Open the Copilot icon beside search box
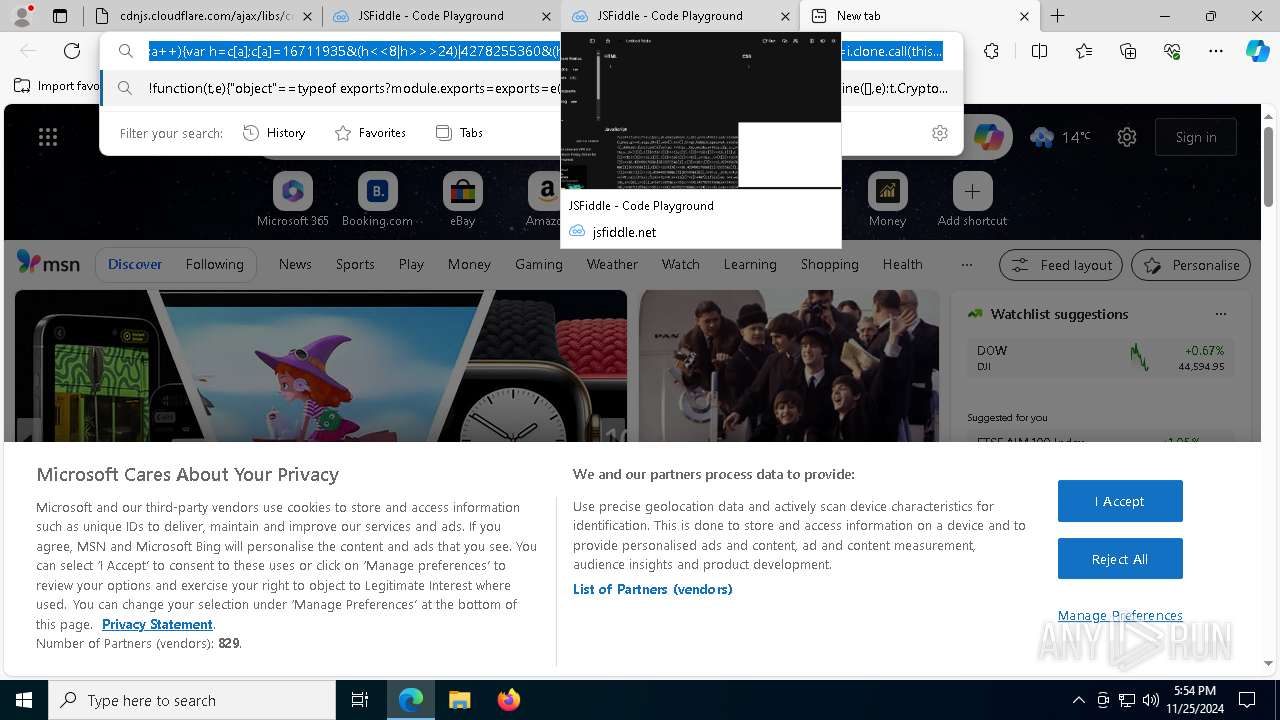1280x720 pixels. pyautogui.click(x=988, y=137)
